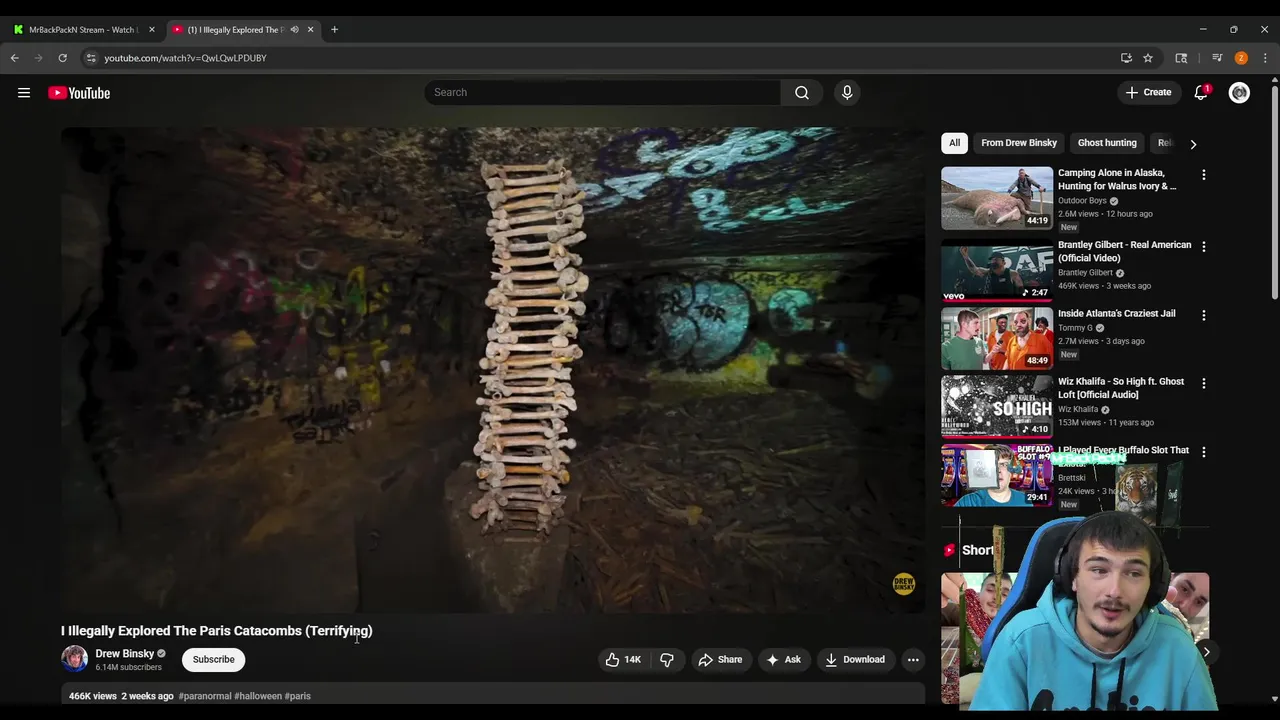
Task: Open options for Camping Alone in Alaska video
Action: [1204, 175]
